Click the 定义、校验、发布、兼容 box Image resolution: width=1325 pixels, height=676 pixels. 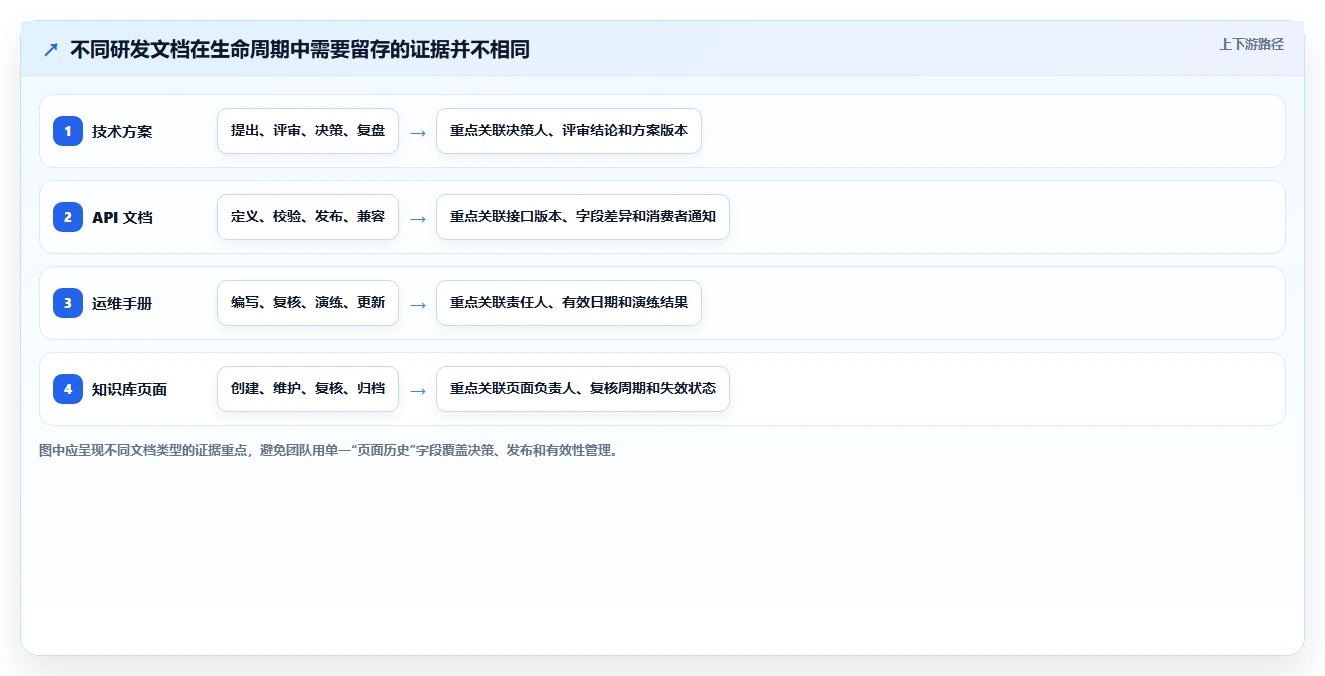308,217
